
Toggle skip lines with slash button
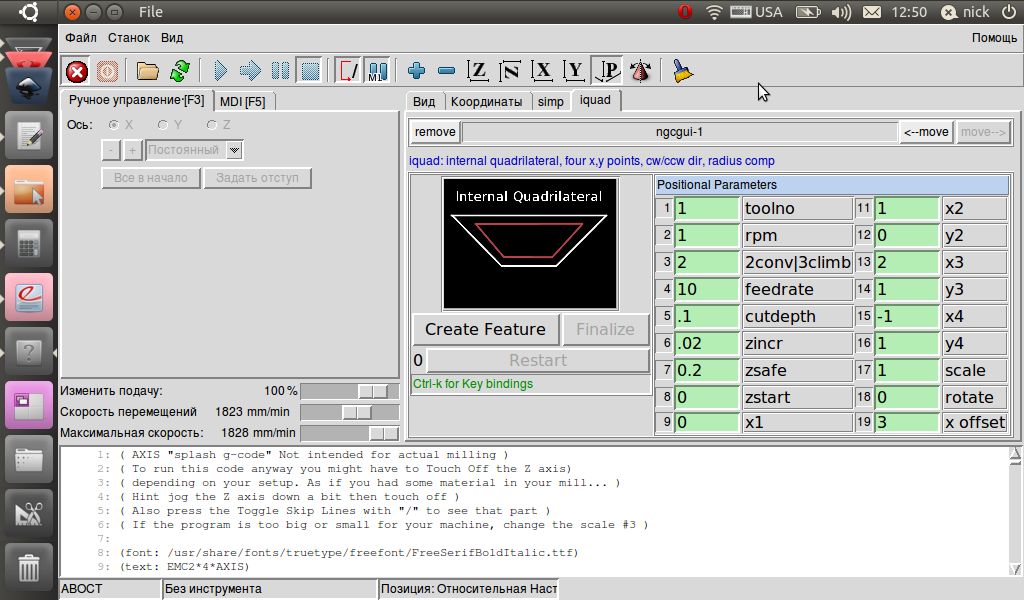point(348,71)
